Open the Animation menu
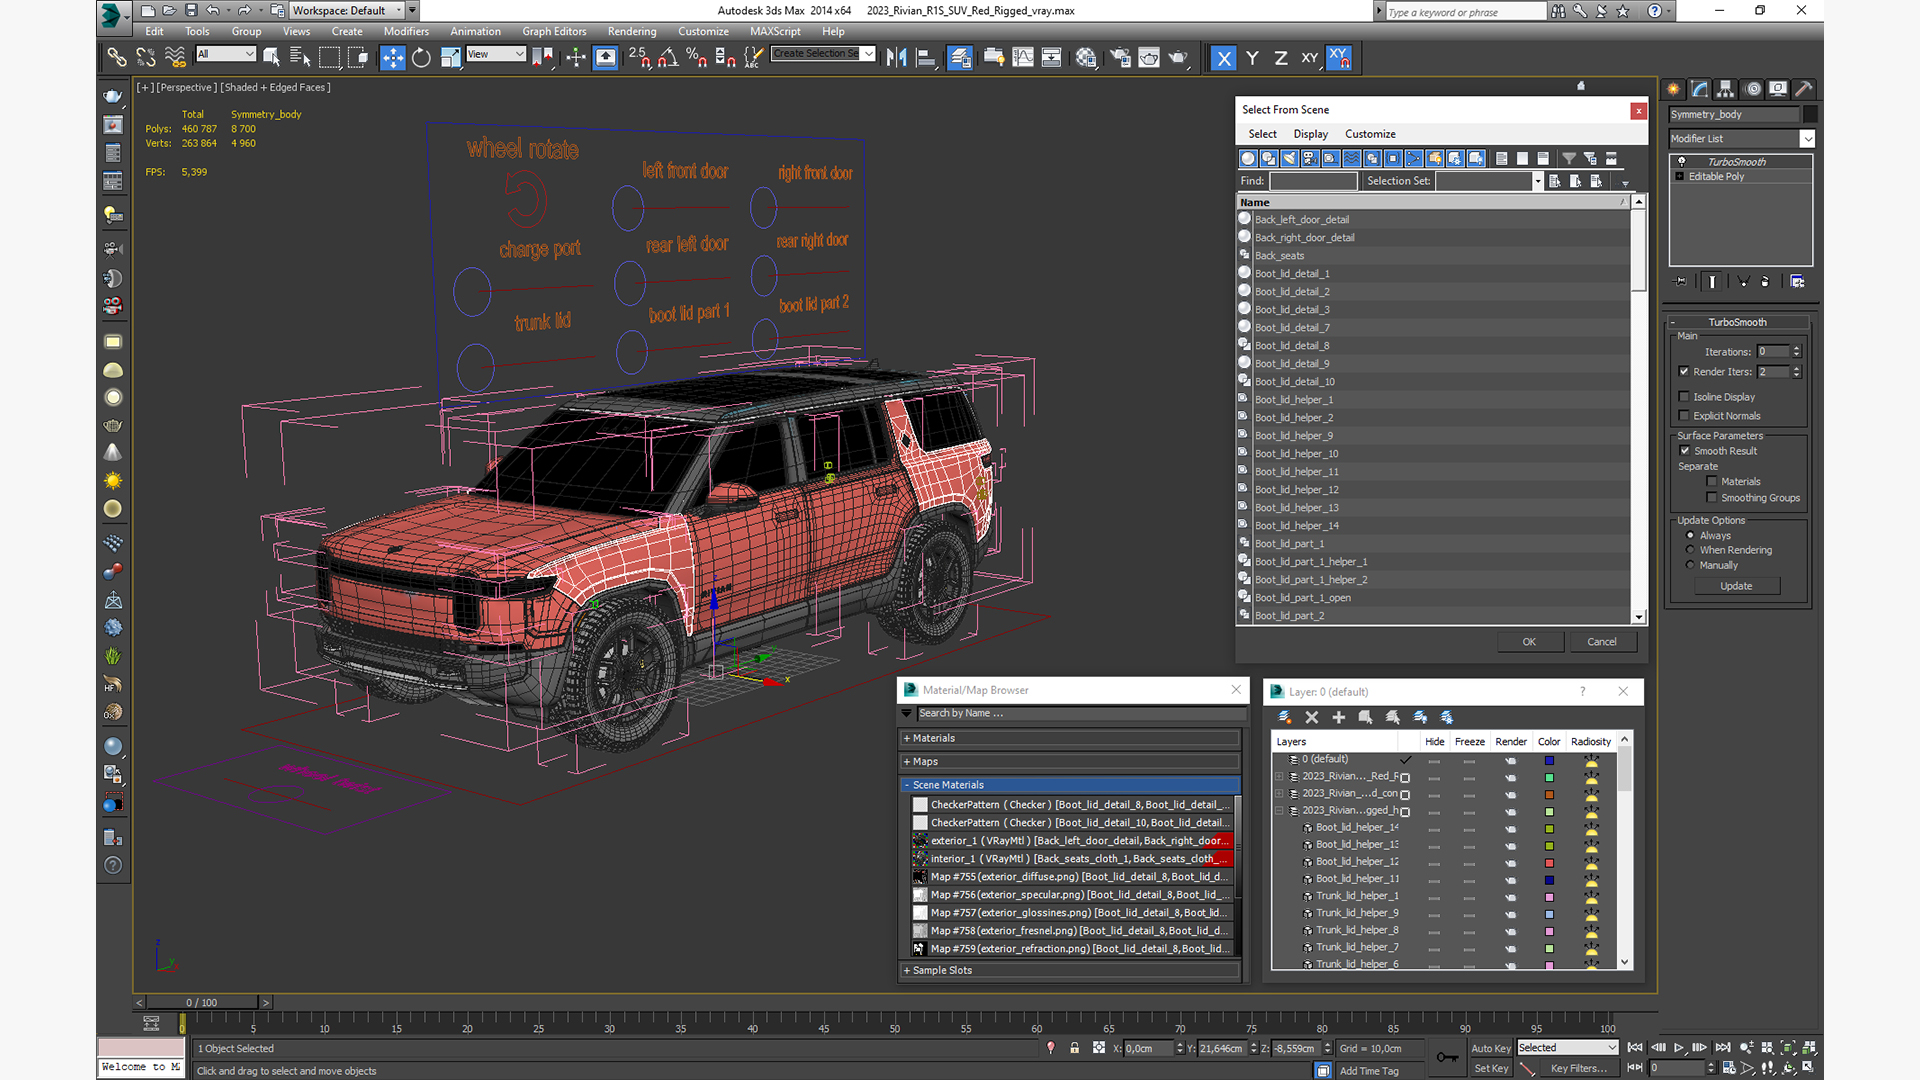The width and height of the screenshot is (1920, 1080). 475,31
